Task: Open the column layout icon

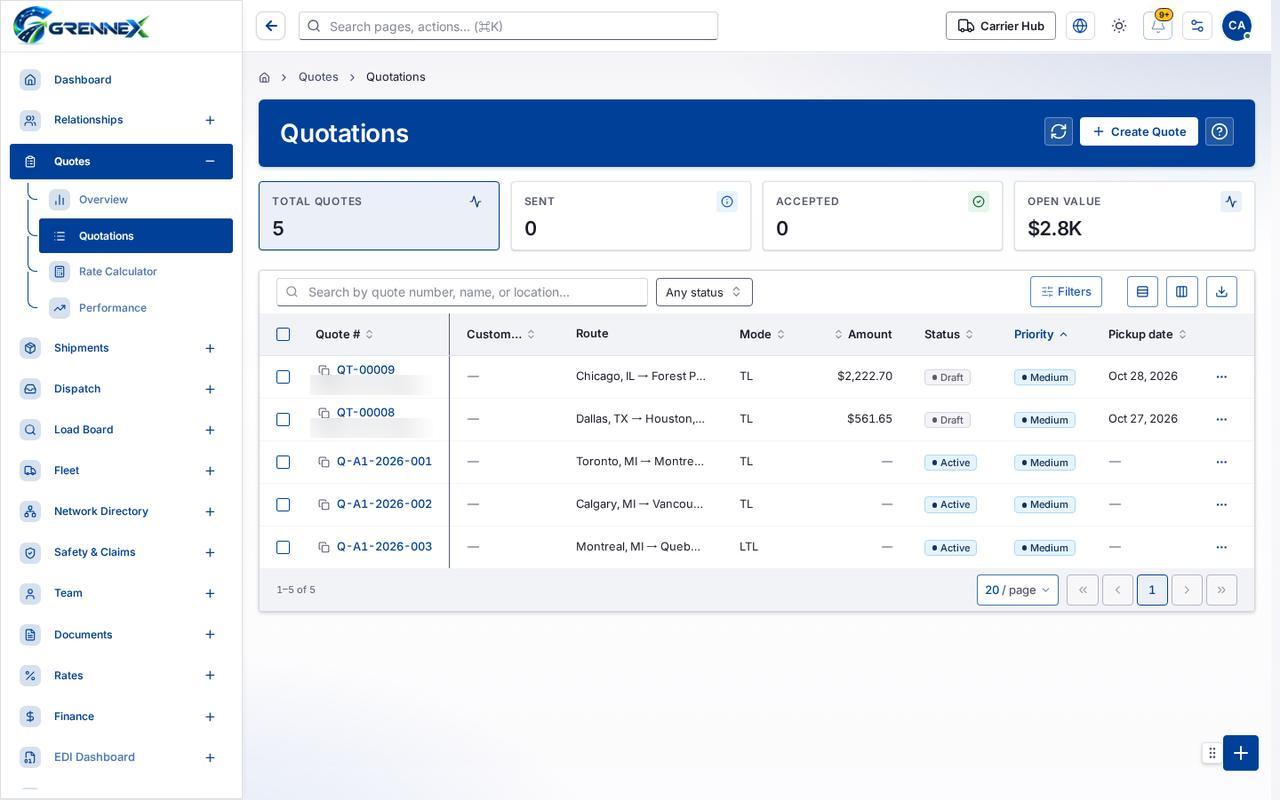Action: pos(1181,292)
